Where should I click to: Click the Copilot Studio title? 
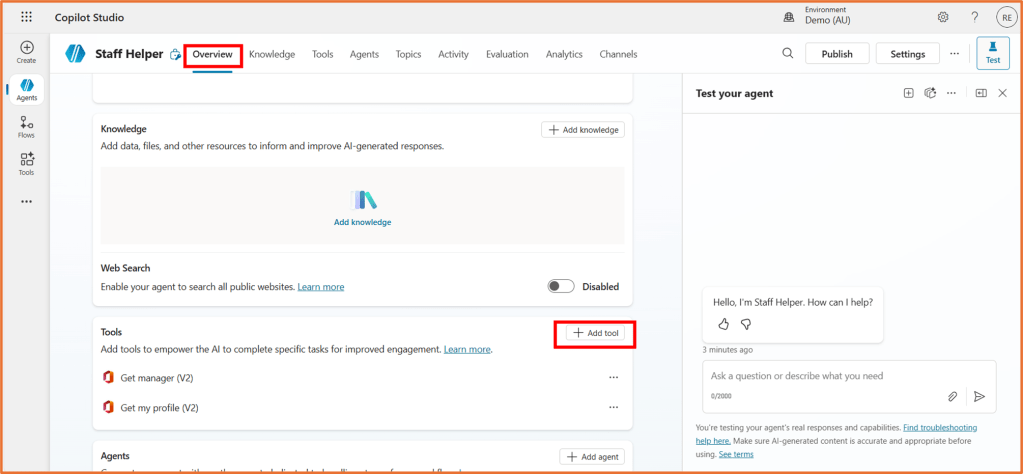tap(89, 18)
